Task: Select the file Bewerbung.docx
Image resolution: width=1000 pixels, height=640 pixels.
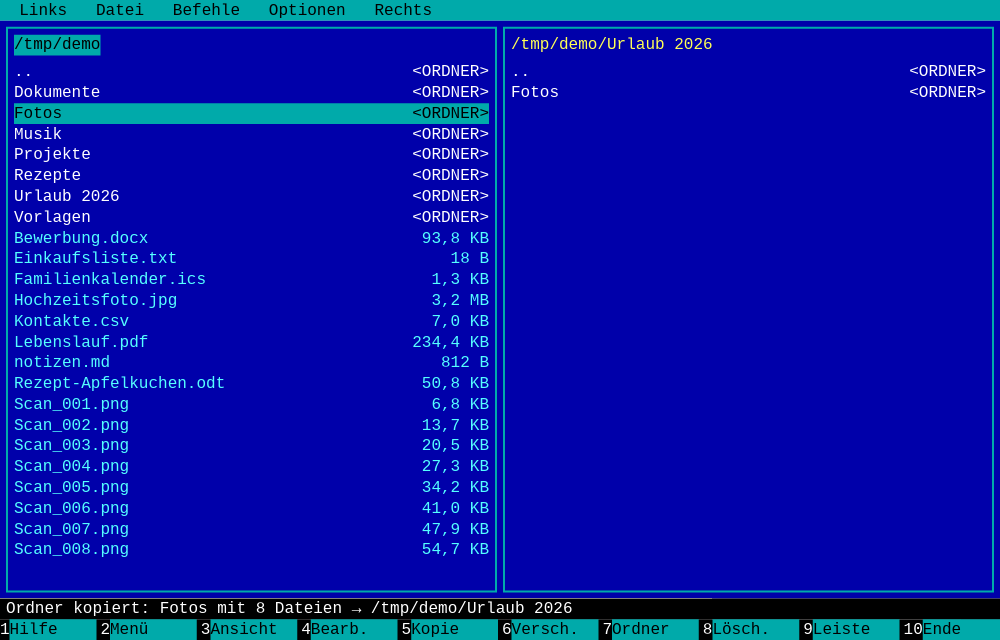Action: tap(251, 238)
